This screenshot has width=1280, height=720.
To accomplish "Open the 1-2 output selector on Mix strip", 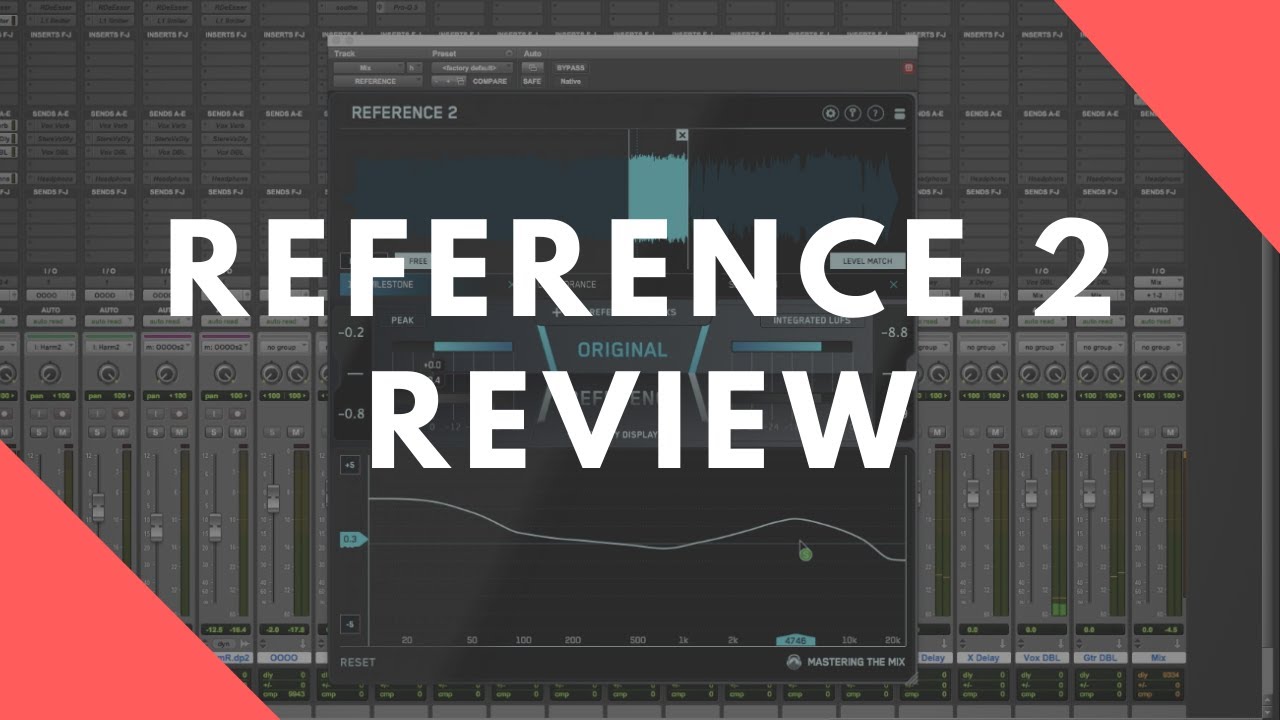I will coord(1157,295).
